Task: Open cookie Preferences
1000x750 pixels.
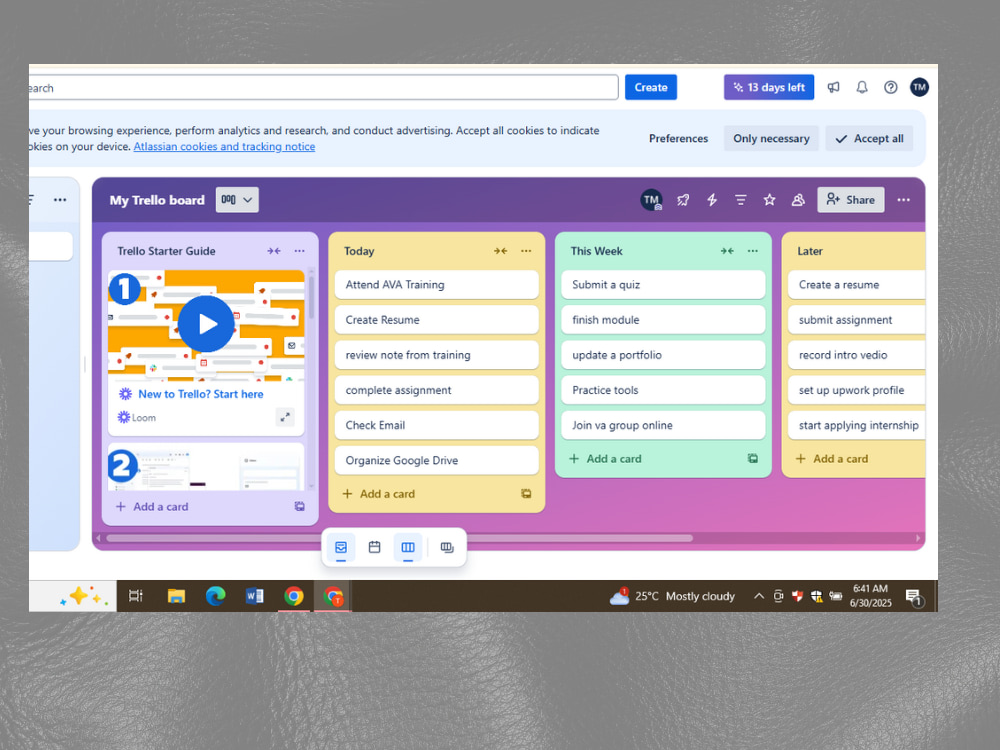Action: (678, 138)
